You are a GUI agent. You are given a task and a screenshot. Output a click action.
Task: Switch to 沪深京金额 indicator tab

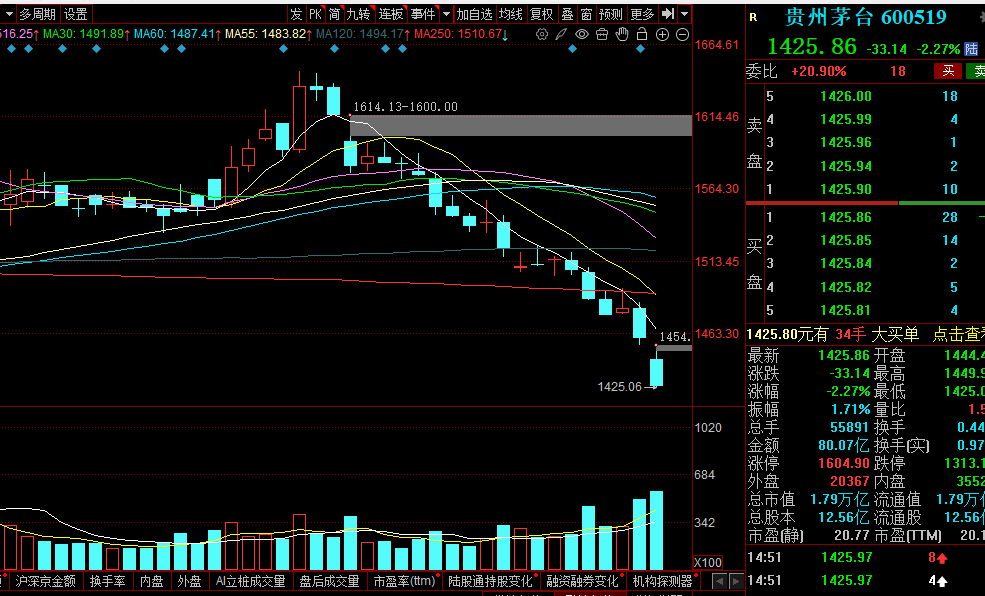45,582
